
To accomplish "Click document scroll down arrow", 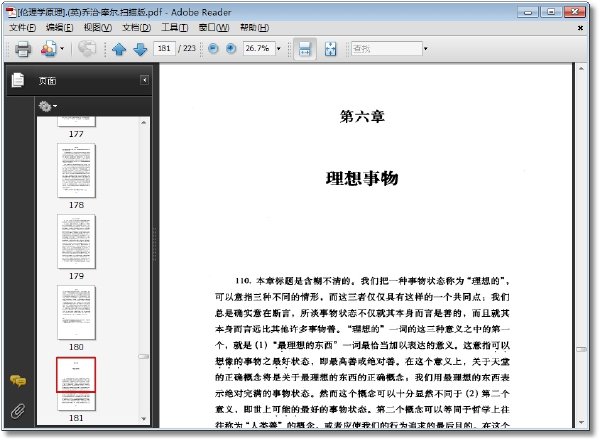I will 581,422.
